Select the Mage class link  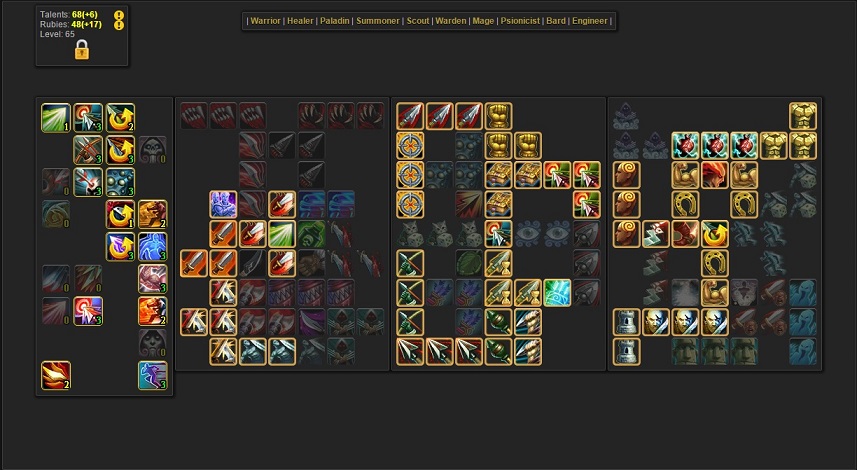coord(483,21)
